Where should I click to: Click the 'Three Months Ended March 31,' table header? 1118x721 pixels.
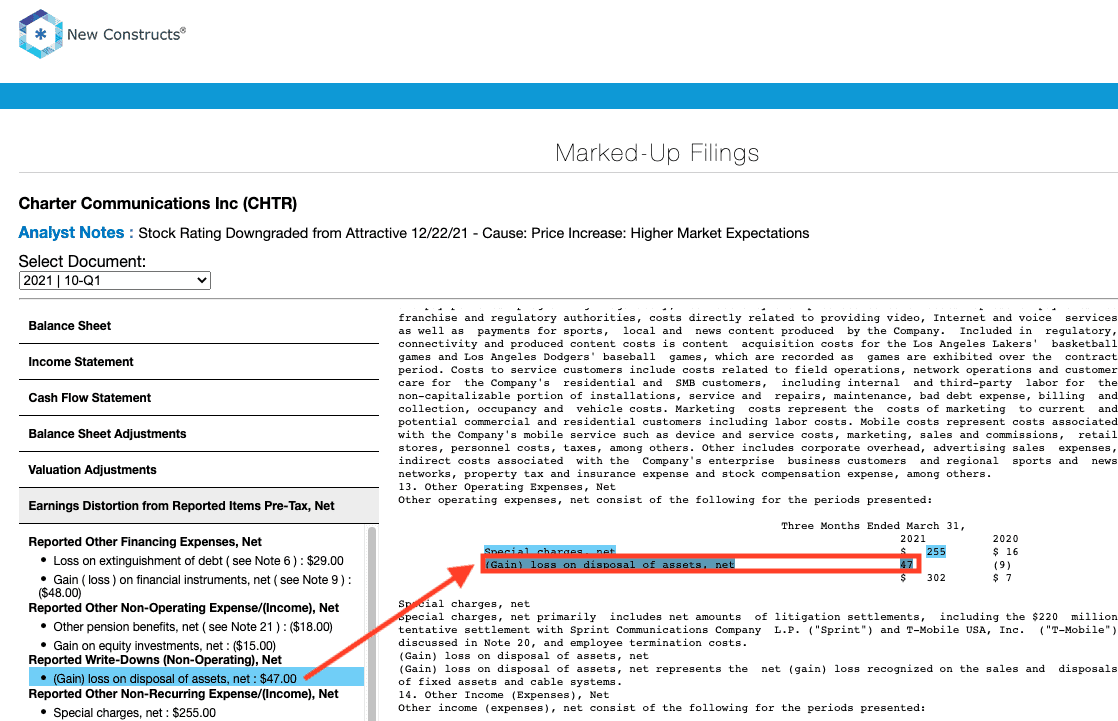click(873, 526)
